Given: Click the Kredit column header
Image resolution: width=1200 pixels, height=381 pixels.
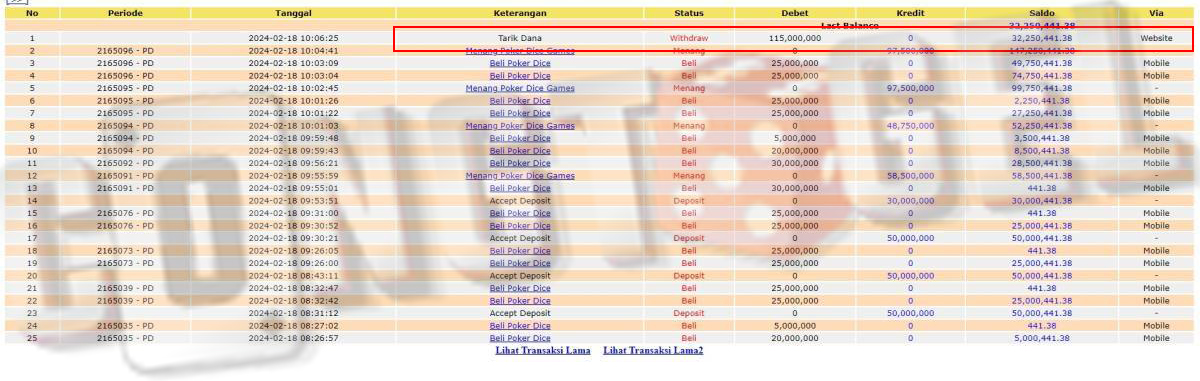Looking at the screenshot, I should pos(910,14).
